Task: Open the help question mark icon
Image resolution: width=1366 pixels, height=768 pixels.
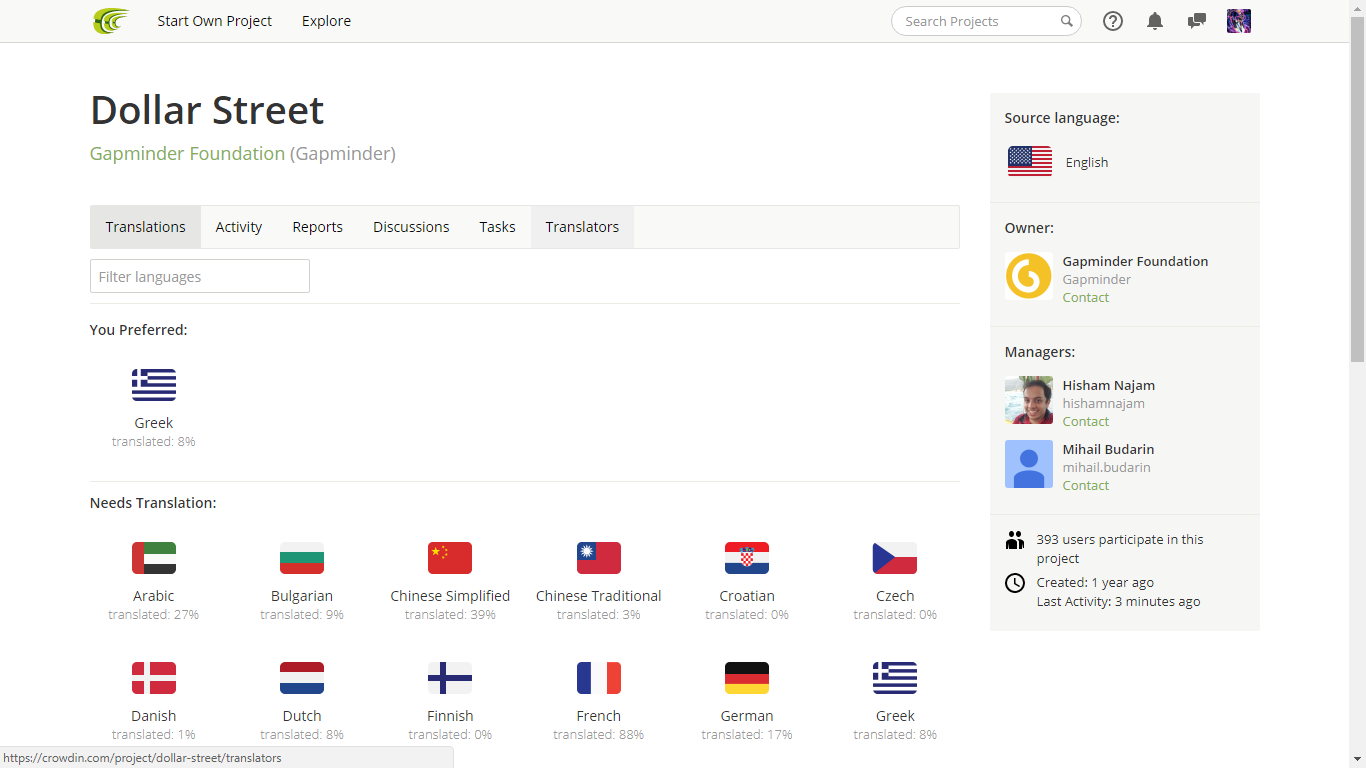Action: [1113, 21]
